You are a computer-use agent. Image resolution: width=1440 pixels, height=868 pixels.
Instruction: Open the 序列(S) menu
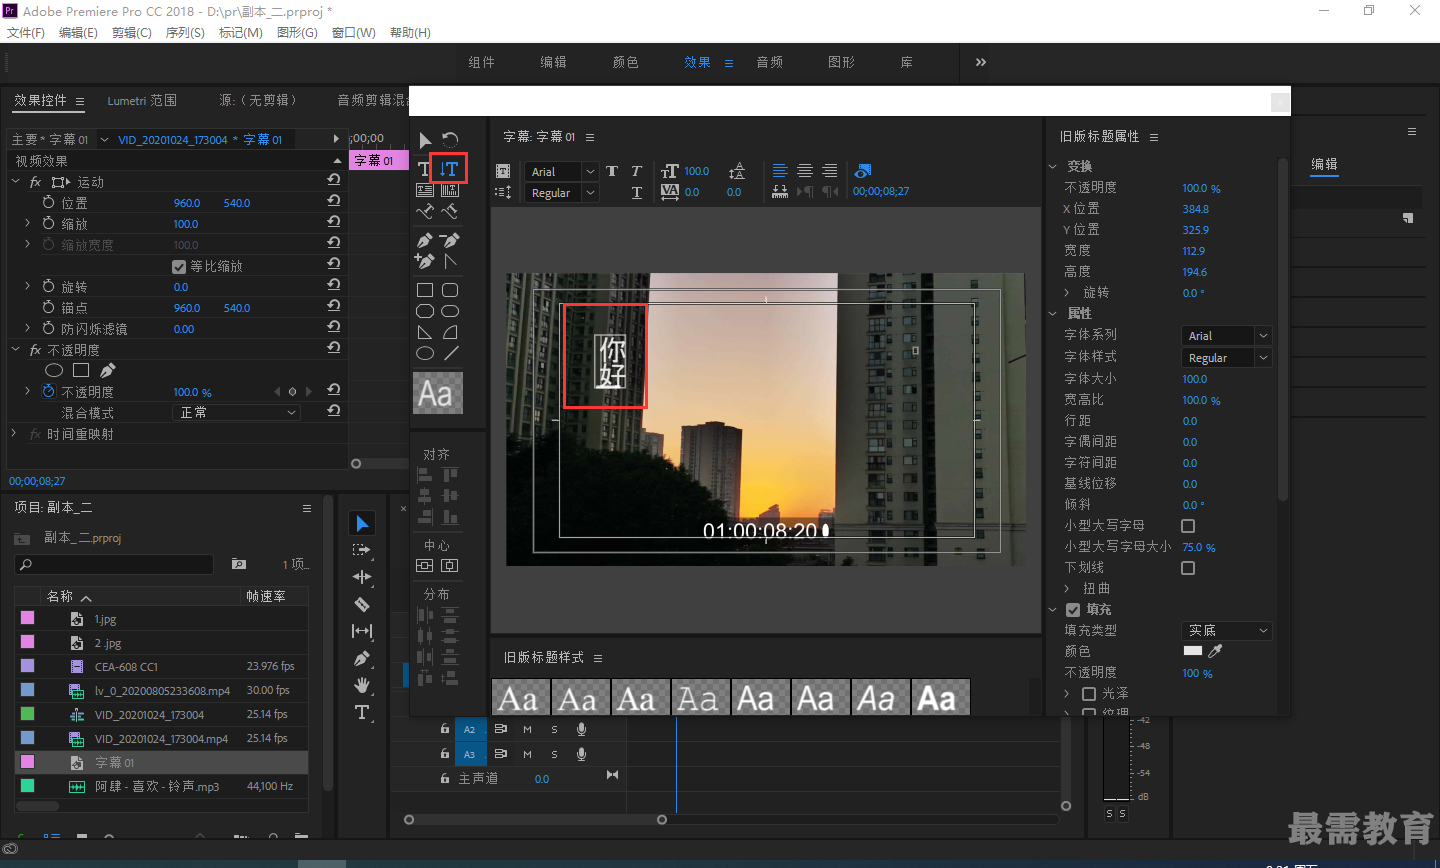point(185,33)
